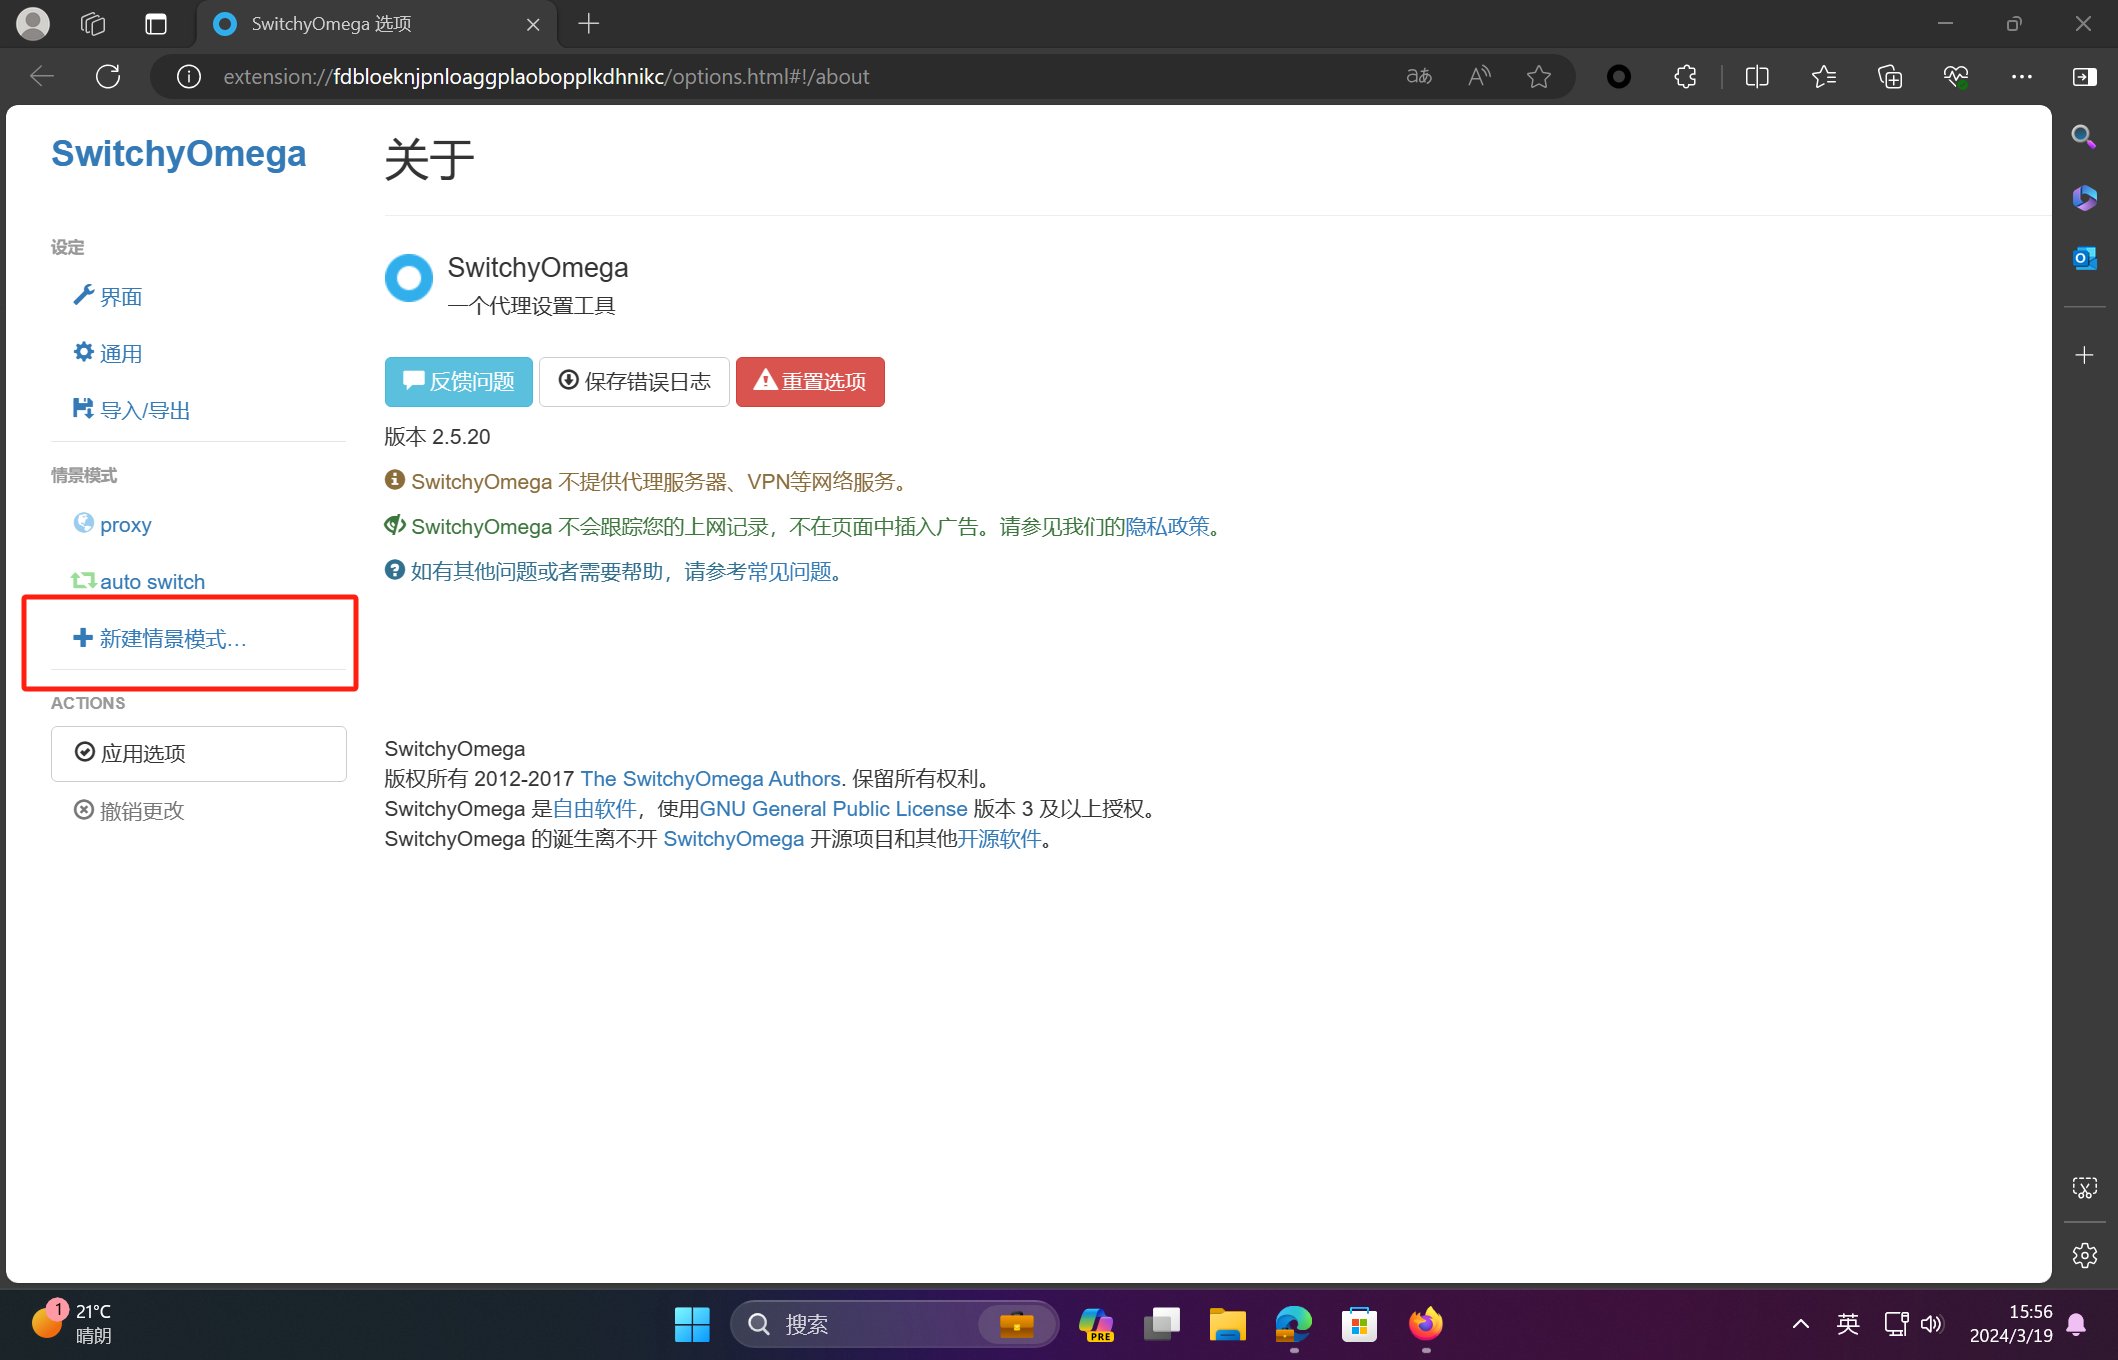This screenshot has width=2118, height=1360.
Task: Open the proxy profile with globe icon
Action: tap(124, 524)
